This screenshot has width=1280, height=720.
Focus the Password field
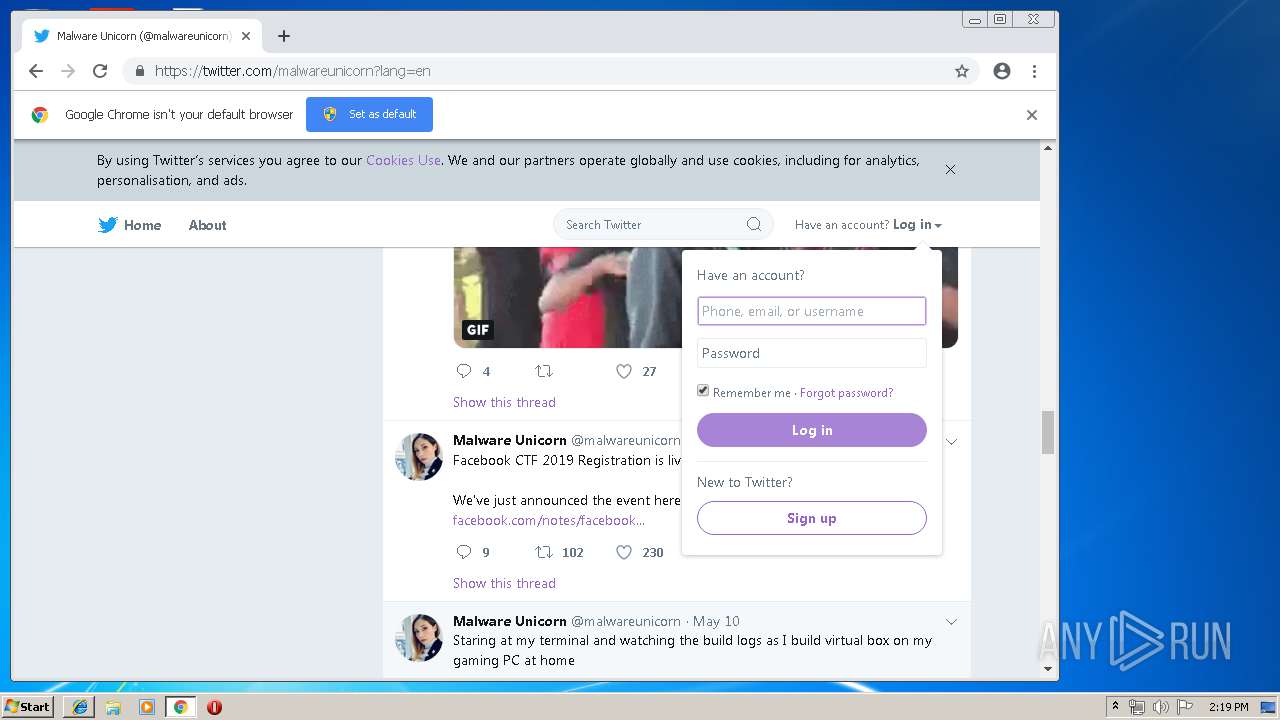(812, 353)
